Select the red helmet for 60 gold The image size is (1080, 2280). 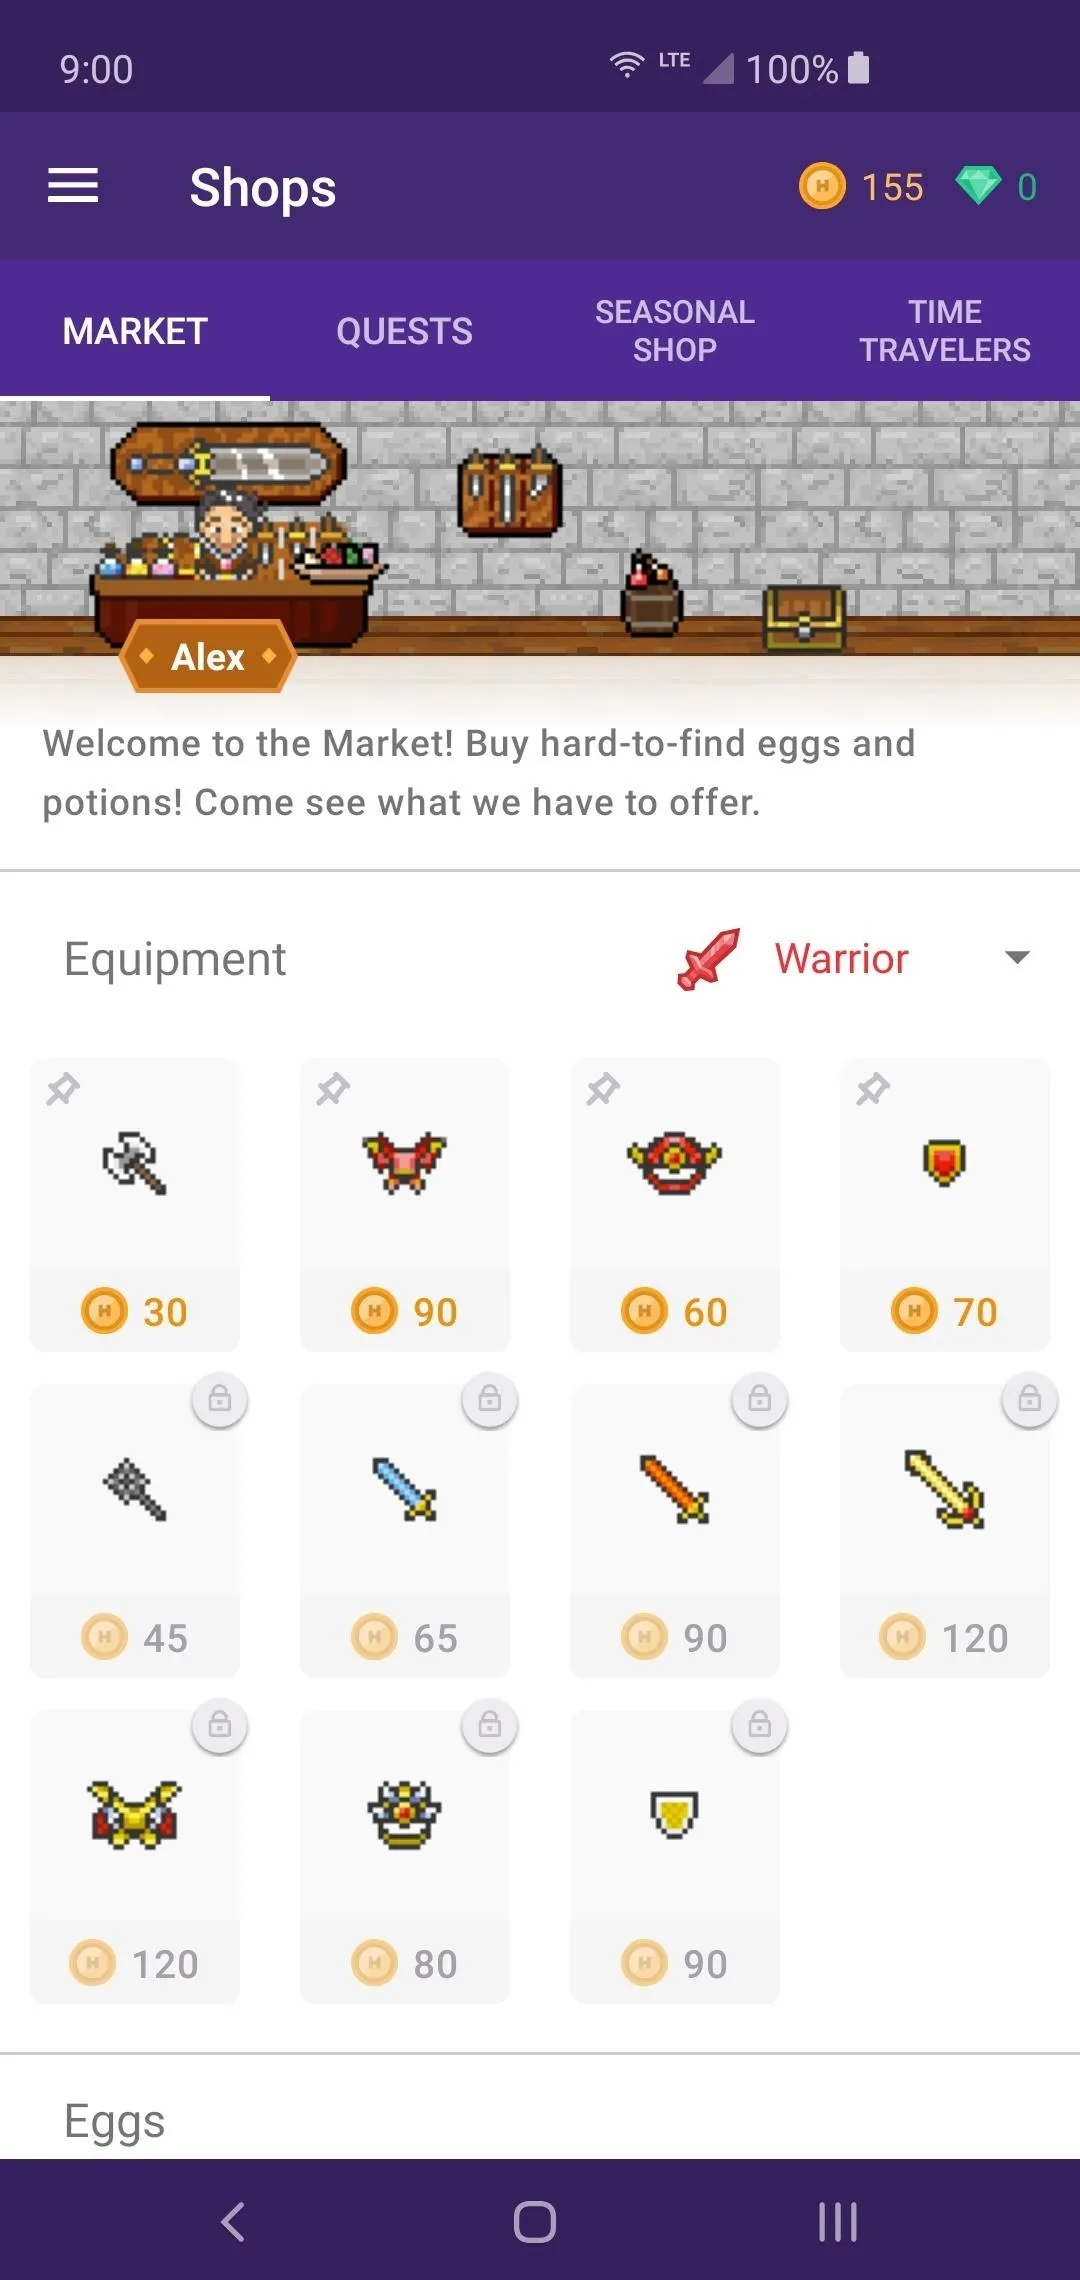(675, 1205)
